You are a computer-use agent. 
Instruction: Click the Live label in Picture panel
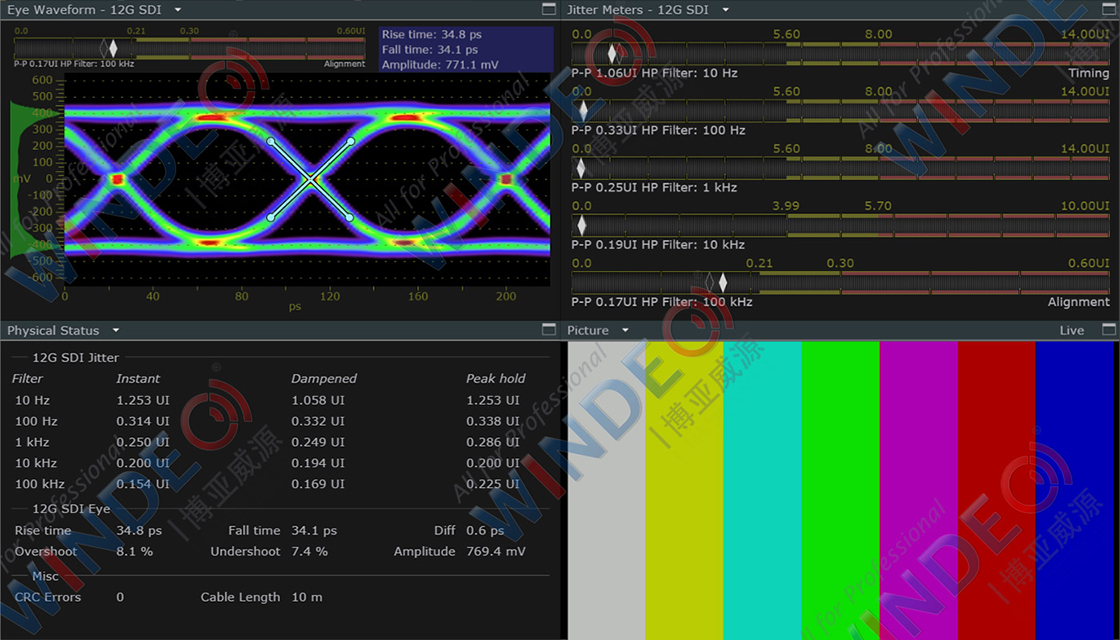[1071, 330]
